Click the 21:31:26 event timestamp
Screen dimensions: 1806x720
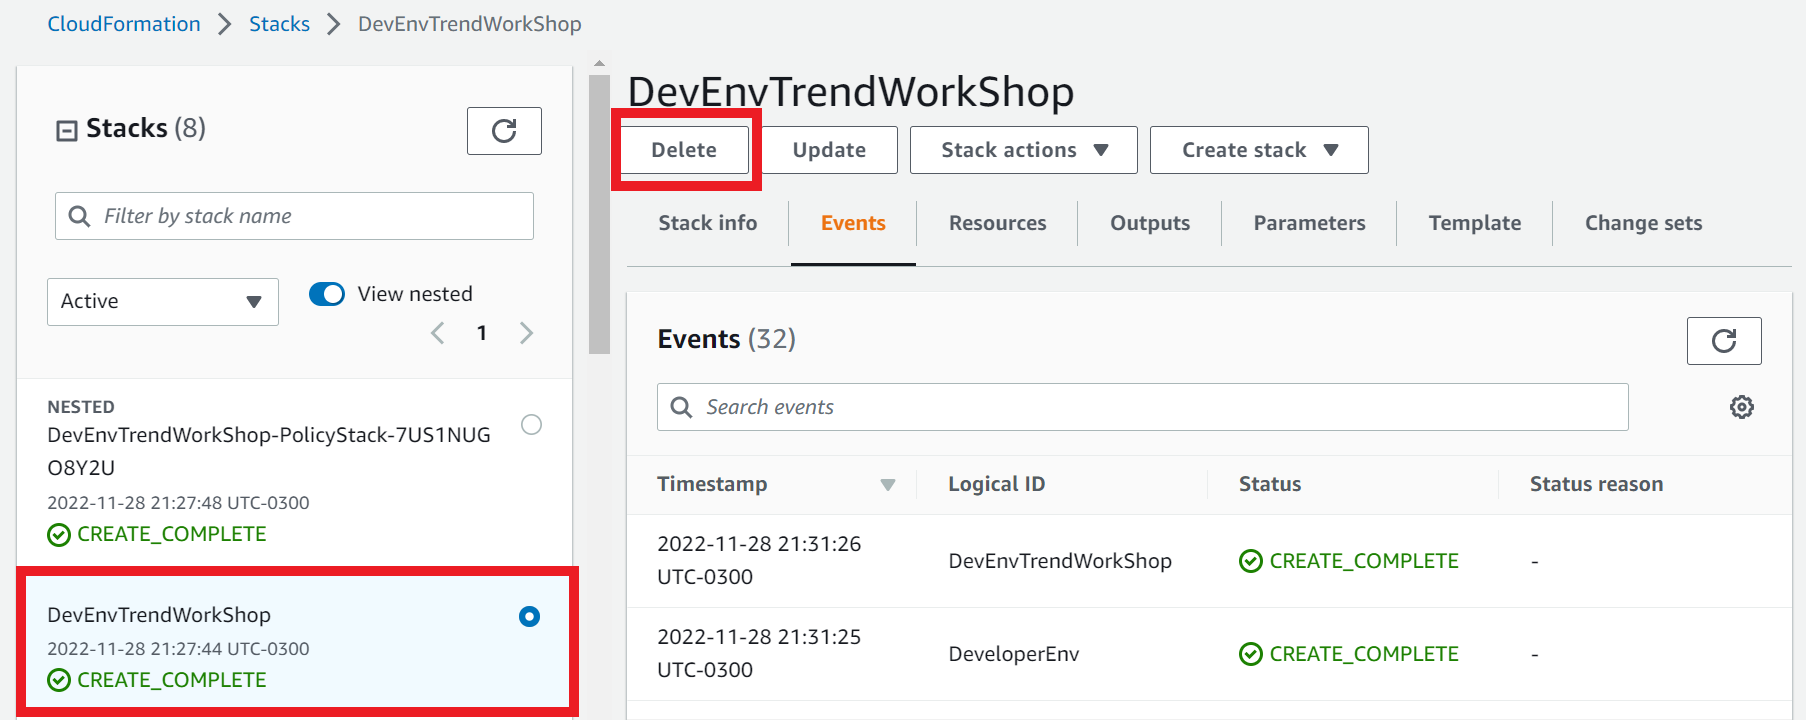click(x=759, y=560)
